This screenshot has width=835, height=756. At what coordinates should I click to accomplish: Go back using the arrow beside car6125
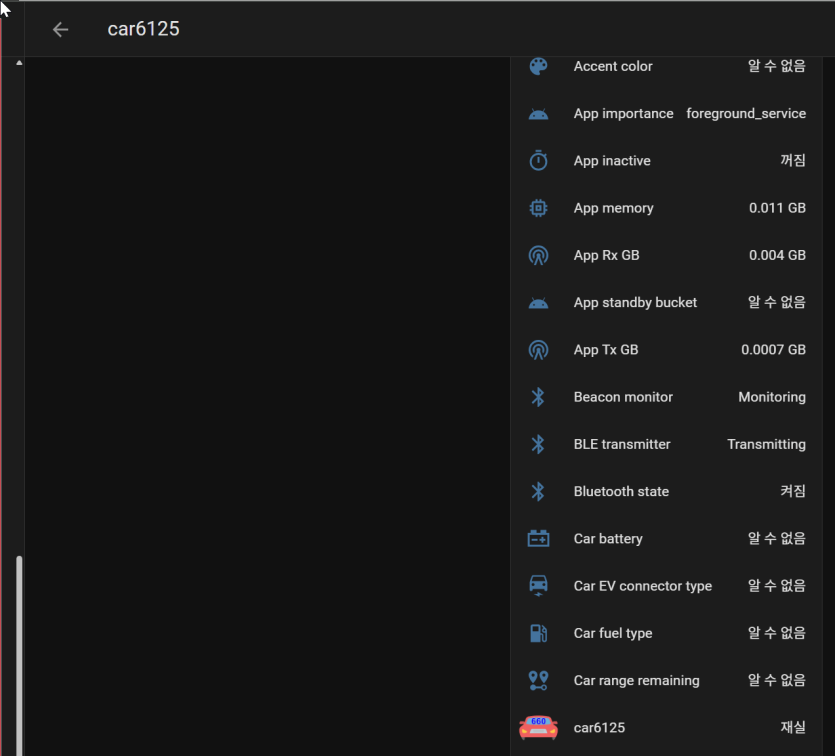point(61,29)
